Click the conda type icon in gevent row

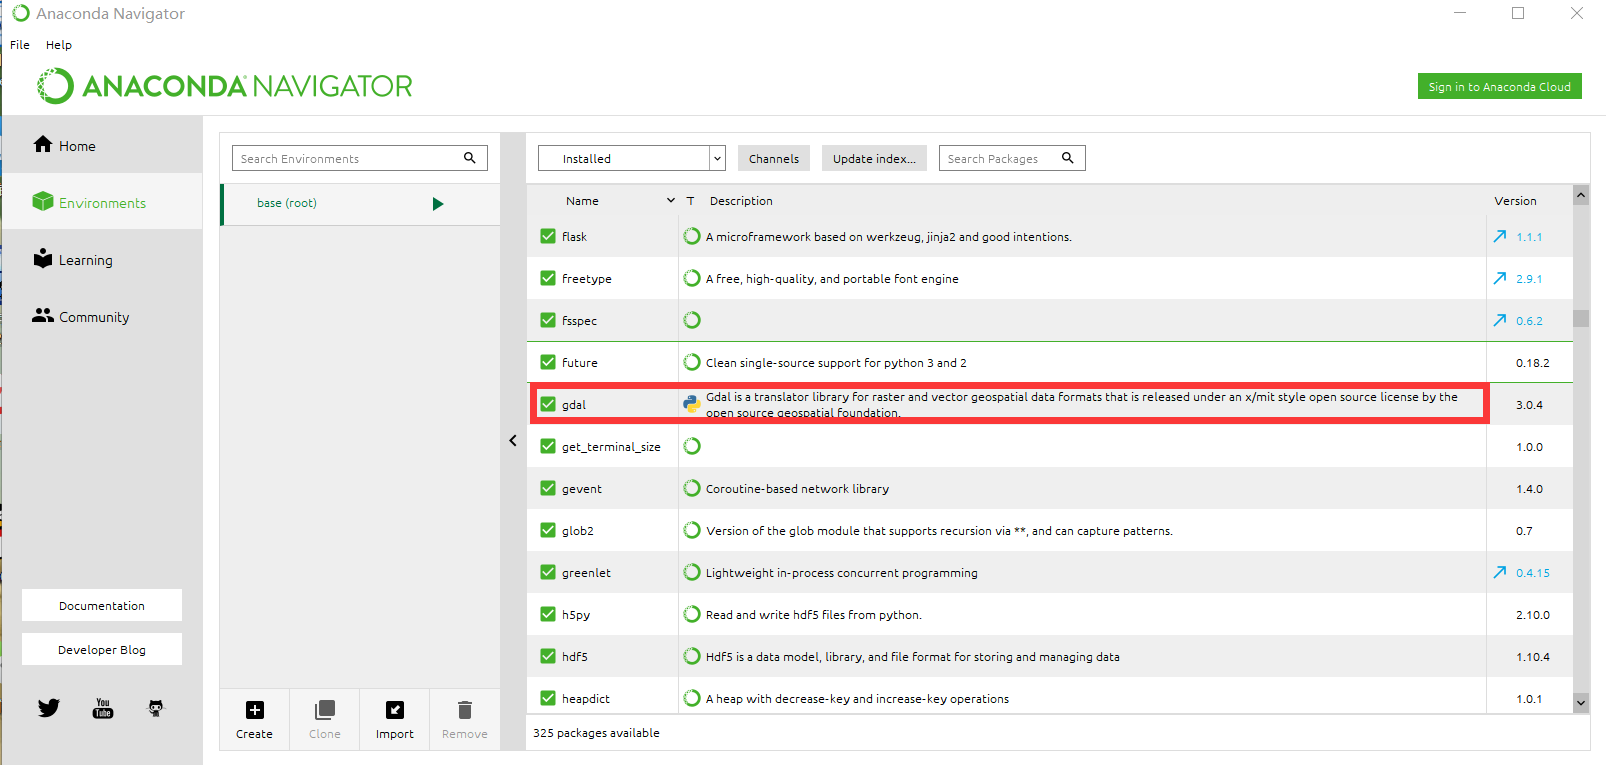click(692, 488)
